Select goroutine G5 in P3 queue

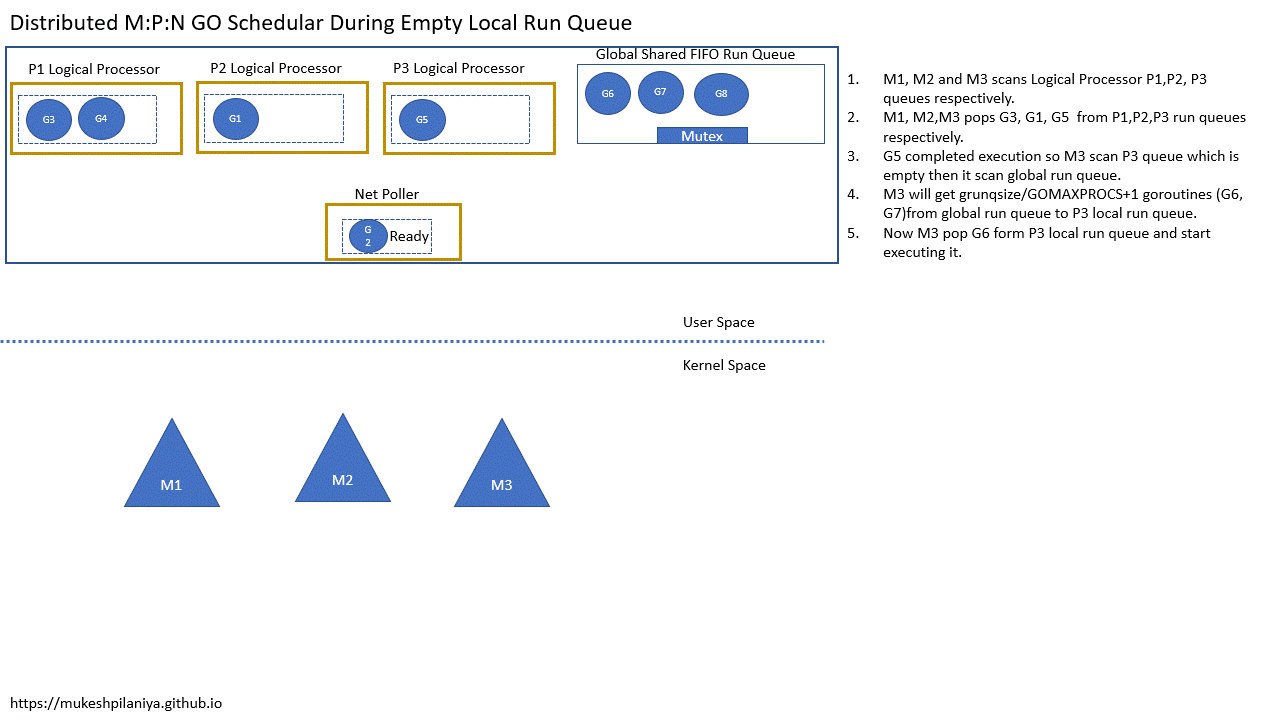tap(421, 118)
